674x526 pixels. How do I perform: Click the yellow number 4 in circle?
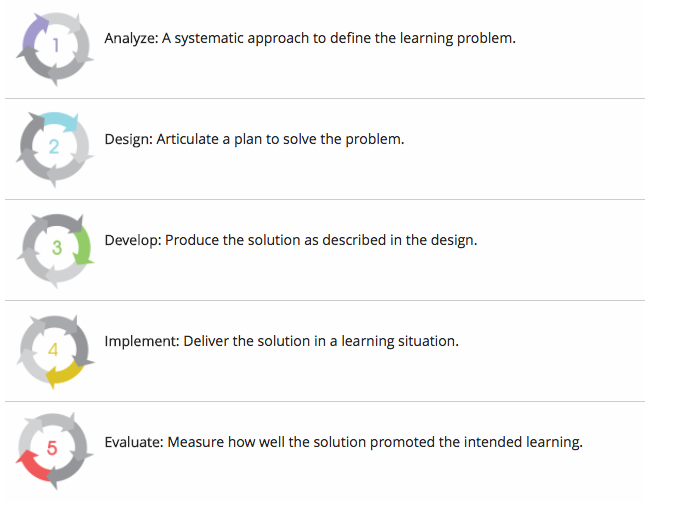tap(53, 349)
